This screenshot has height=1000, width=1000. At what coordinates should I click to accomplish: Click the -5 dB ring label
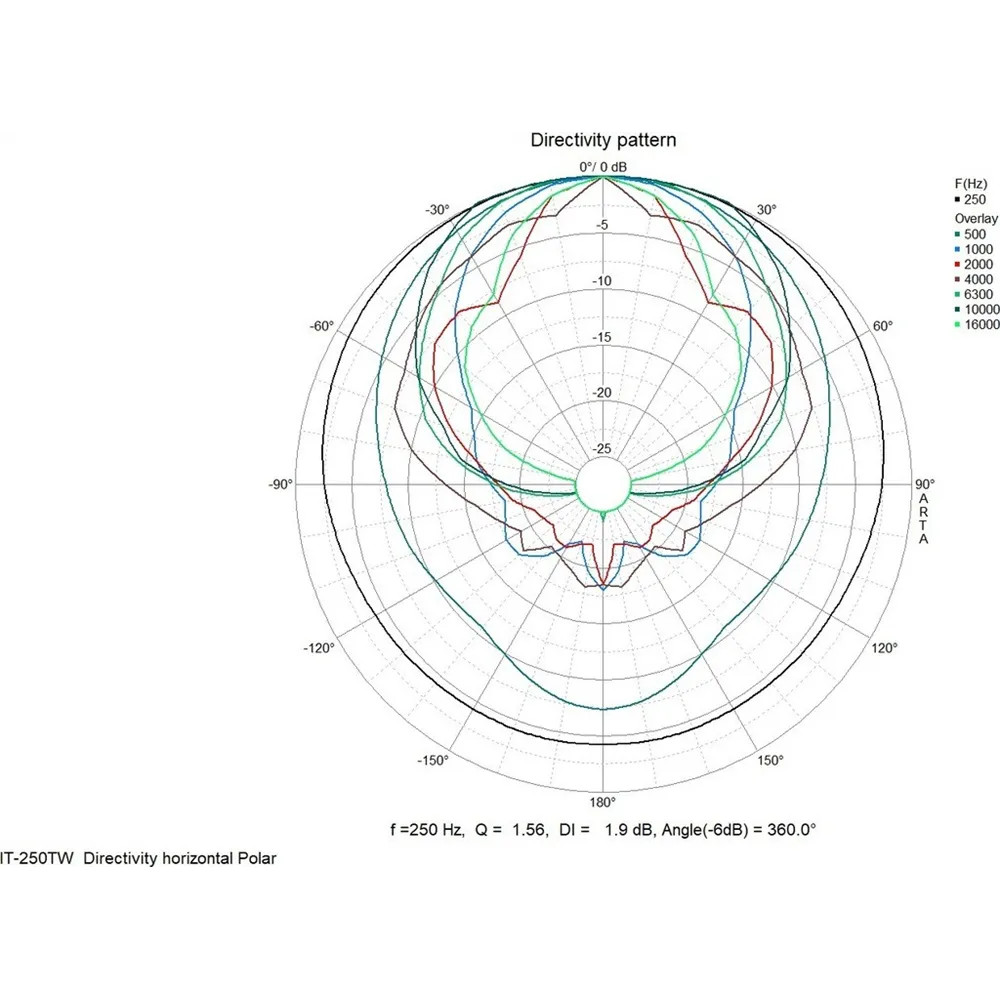pos(603,226)
